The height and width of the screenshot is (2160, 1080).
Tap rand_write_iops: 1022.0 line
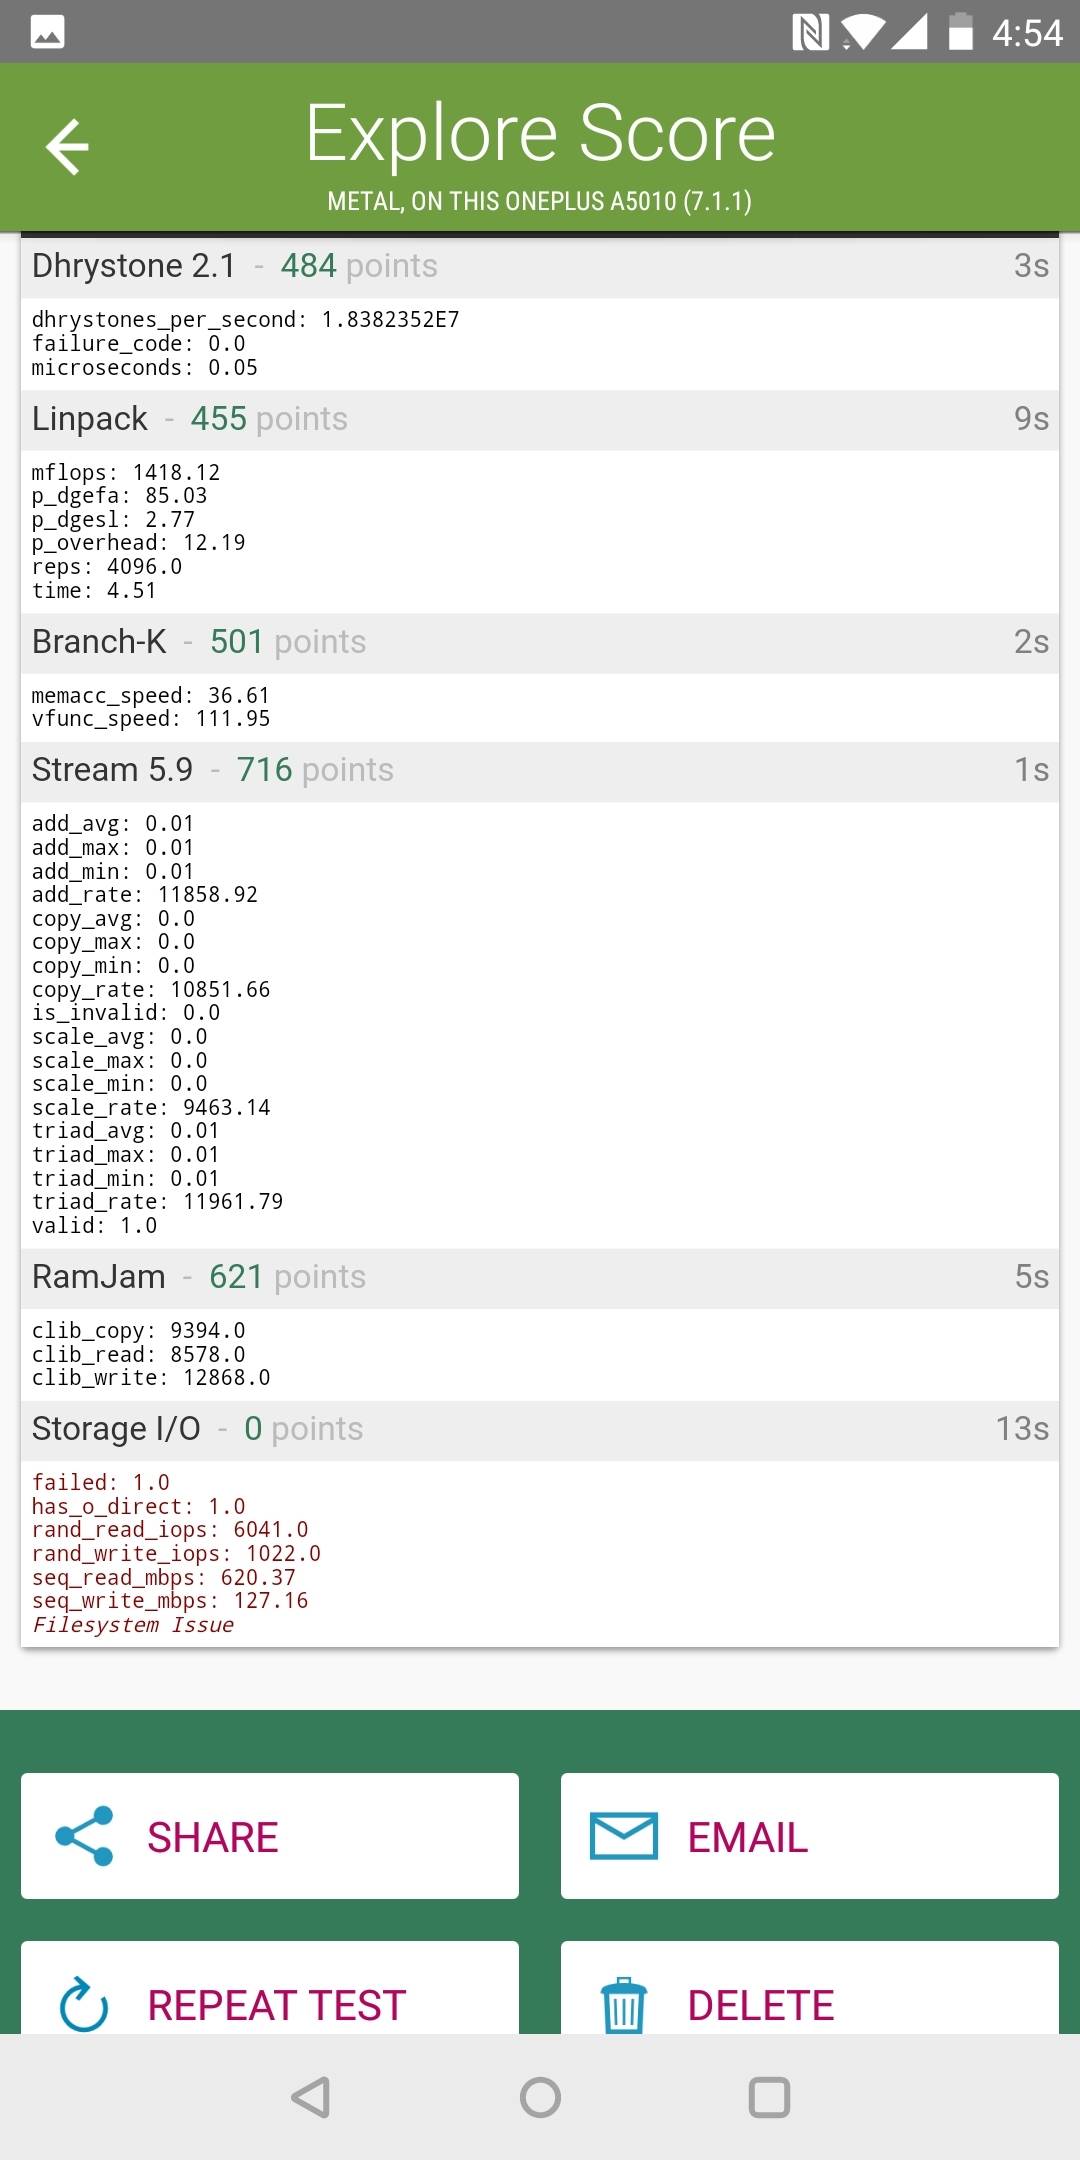tap(177, 1554)
